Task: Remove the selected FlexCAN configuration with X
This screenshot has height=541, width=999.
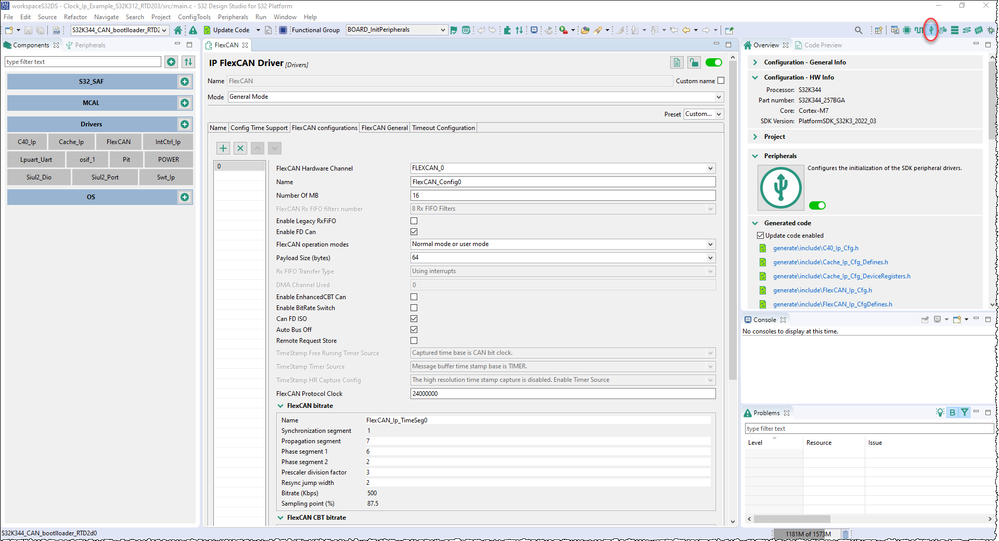Action: point(240,148)
